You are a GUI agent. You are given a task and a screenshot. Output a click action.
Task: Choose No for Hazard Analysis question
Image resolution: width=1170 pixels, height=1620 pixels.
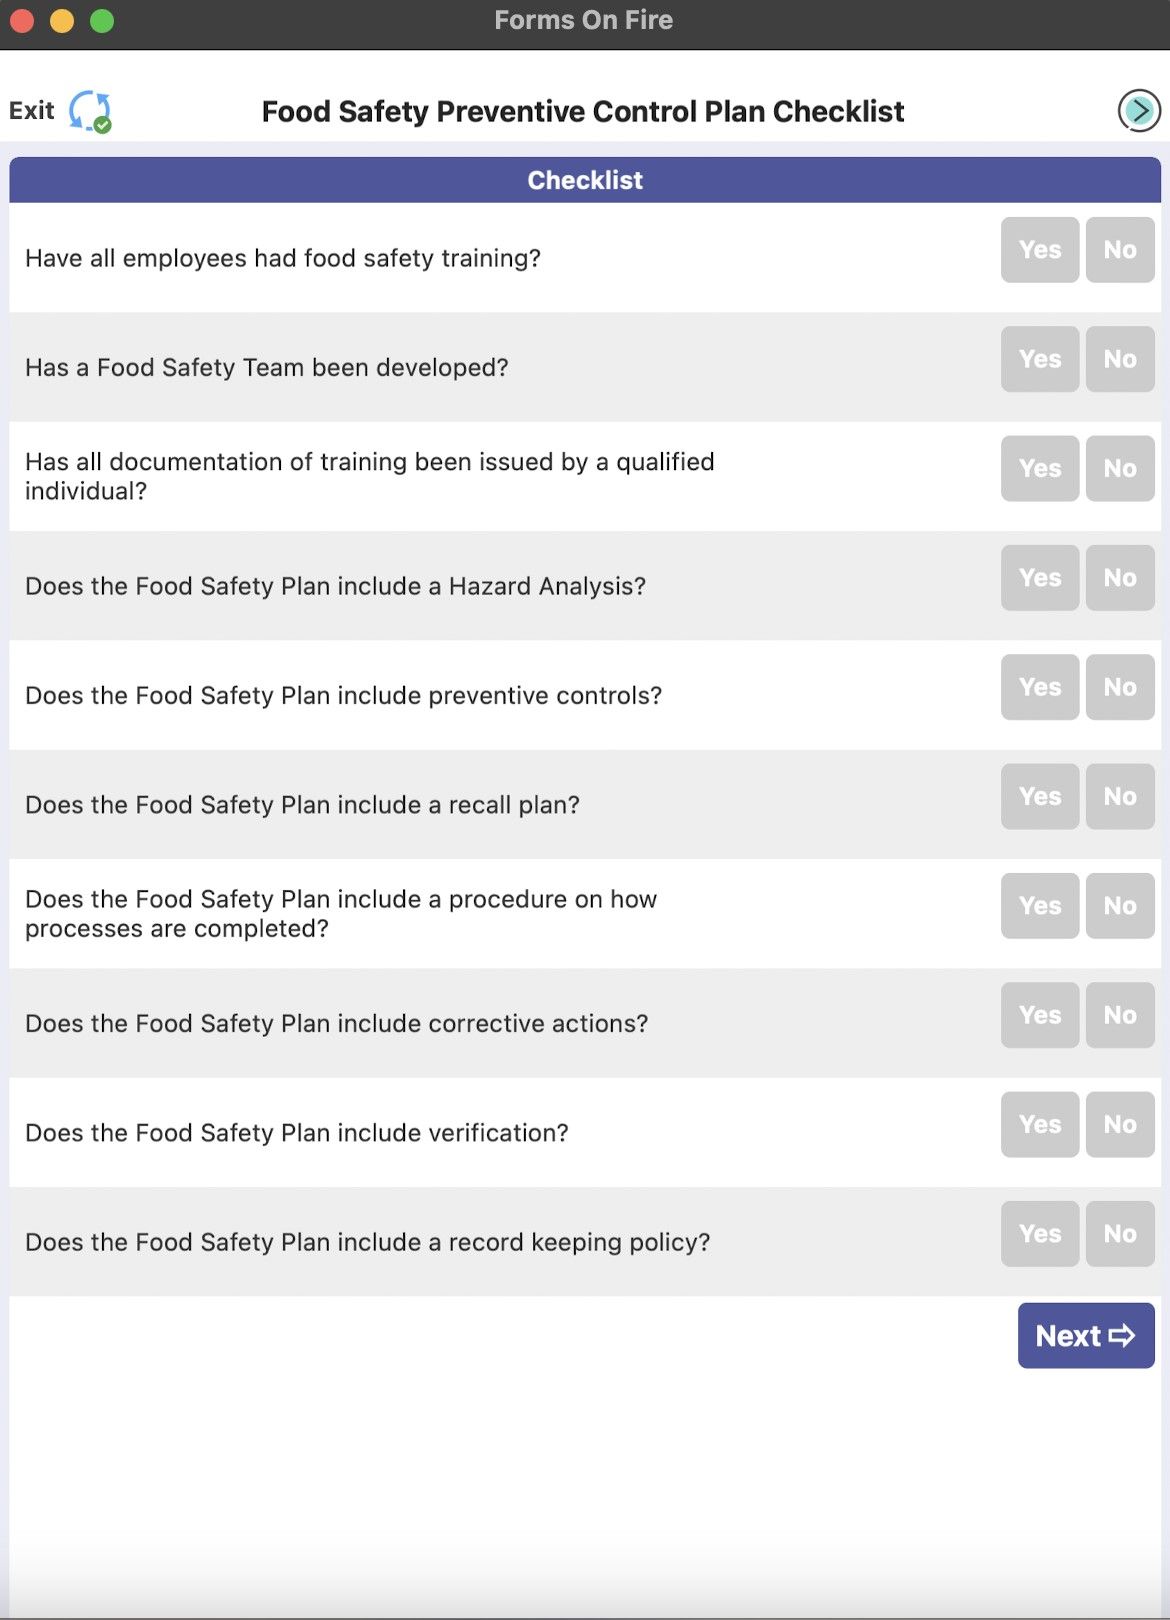1119,578
